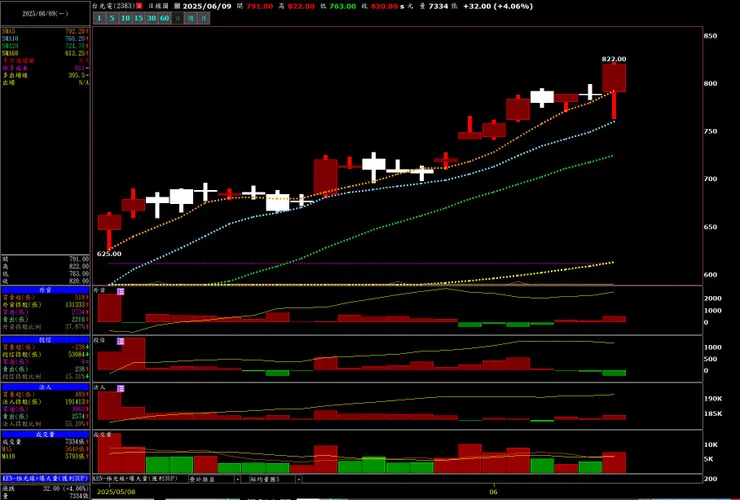Click the high price 822.00 in header
Screen dimensions: 740x500
pos(301,6)
